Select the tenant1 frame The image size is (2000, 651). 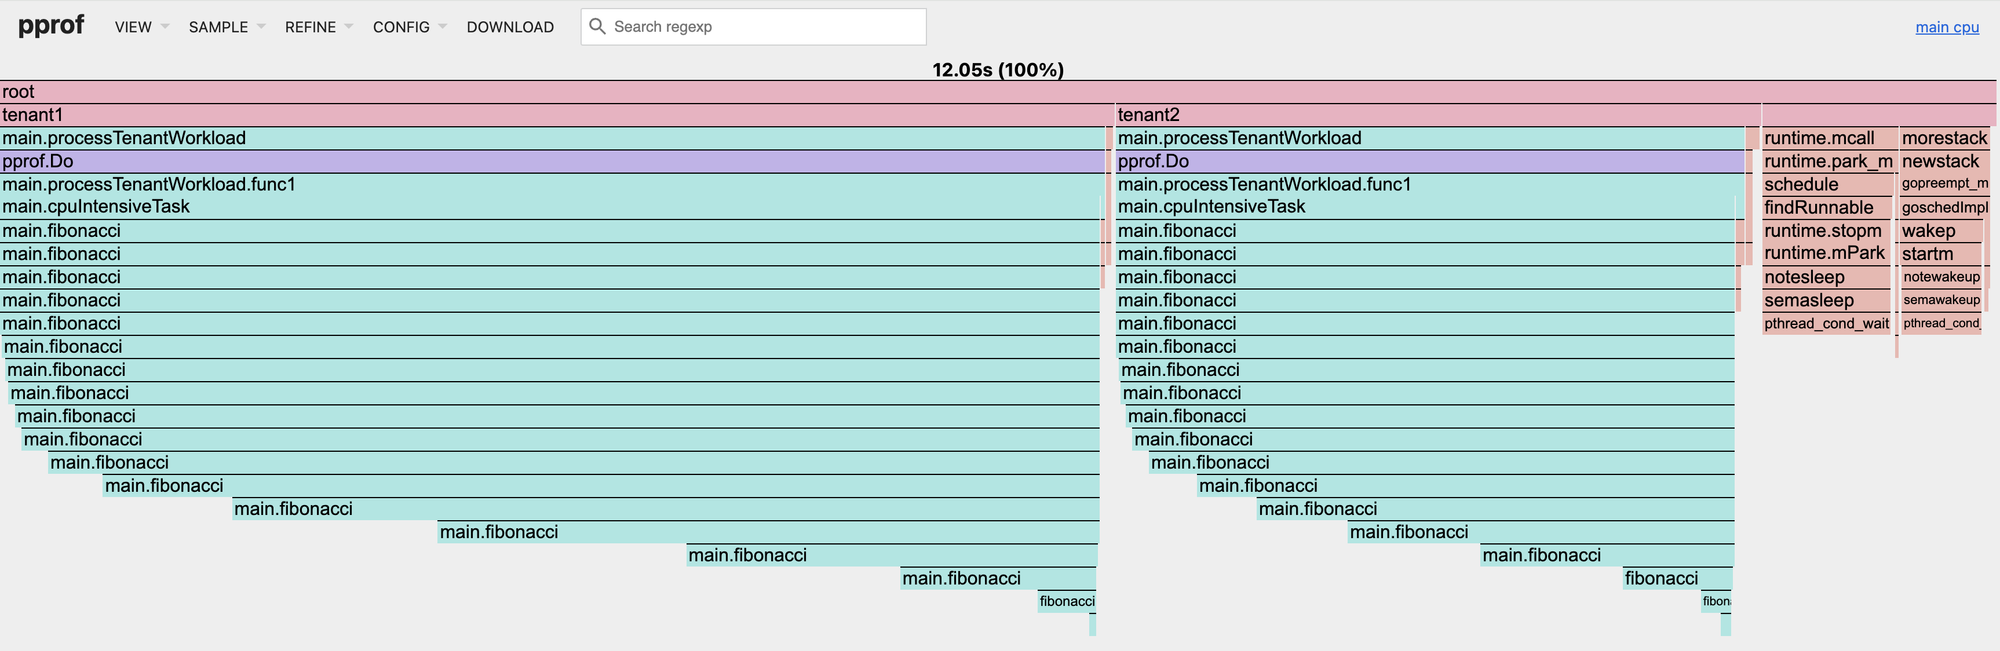(557, 115)
